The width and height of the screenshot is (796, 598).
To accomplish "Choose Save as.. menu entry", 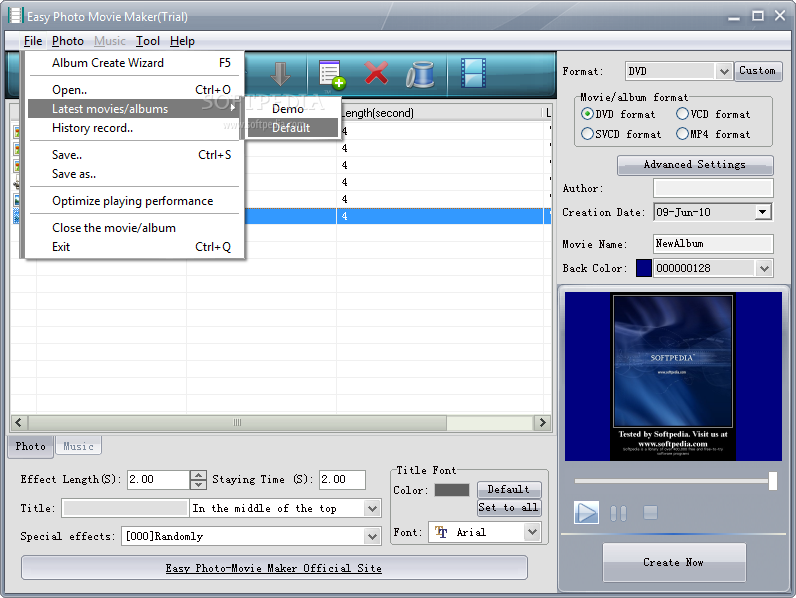I will [x=134, y=174].
